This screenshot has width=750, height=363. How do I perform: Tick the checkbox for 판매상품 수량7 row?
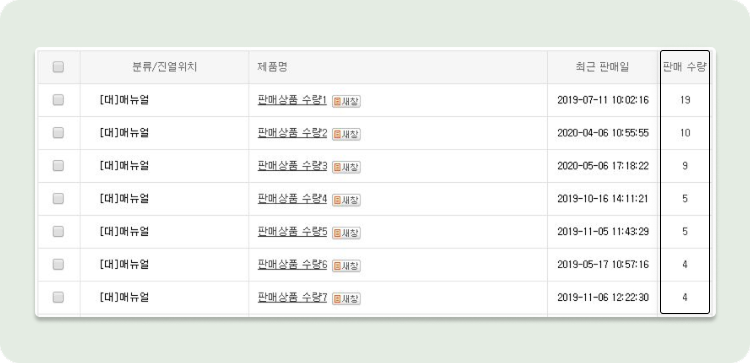click(58, 297)
